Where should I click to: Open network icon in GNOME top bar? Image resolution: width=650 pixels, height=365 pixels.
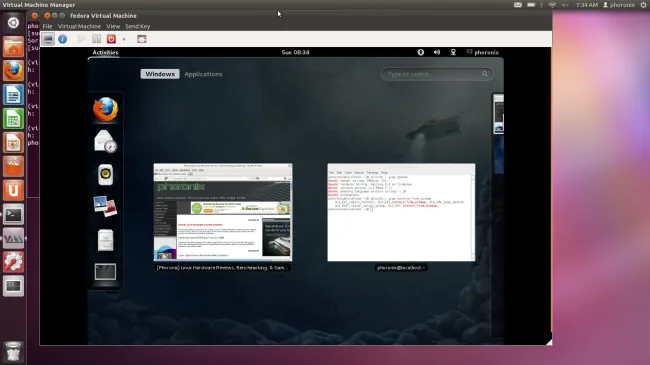tap(453, 52)
